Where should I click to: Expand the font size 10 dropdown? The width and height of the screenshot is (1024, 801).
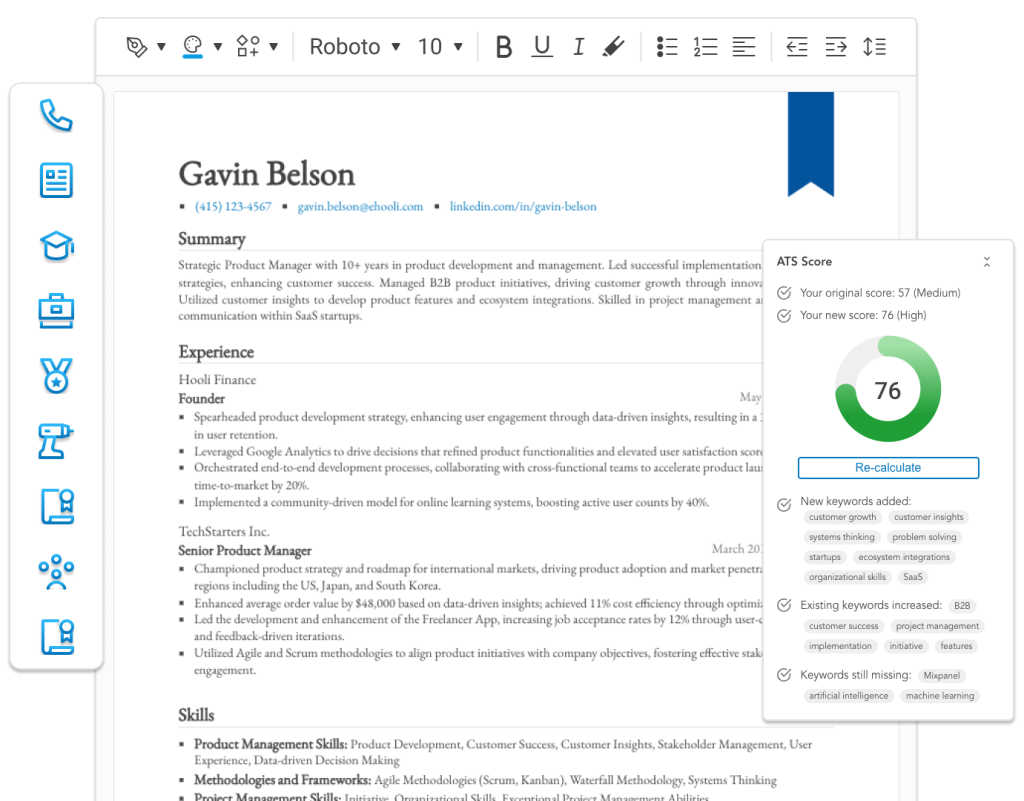coord(437,46)
